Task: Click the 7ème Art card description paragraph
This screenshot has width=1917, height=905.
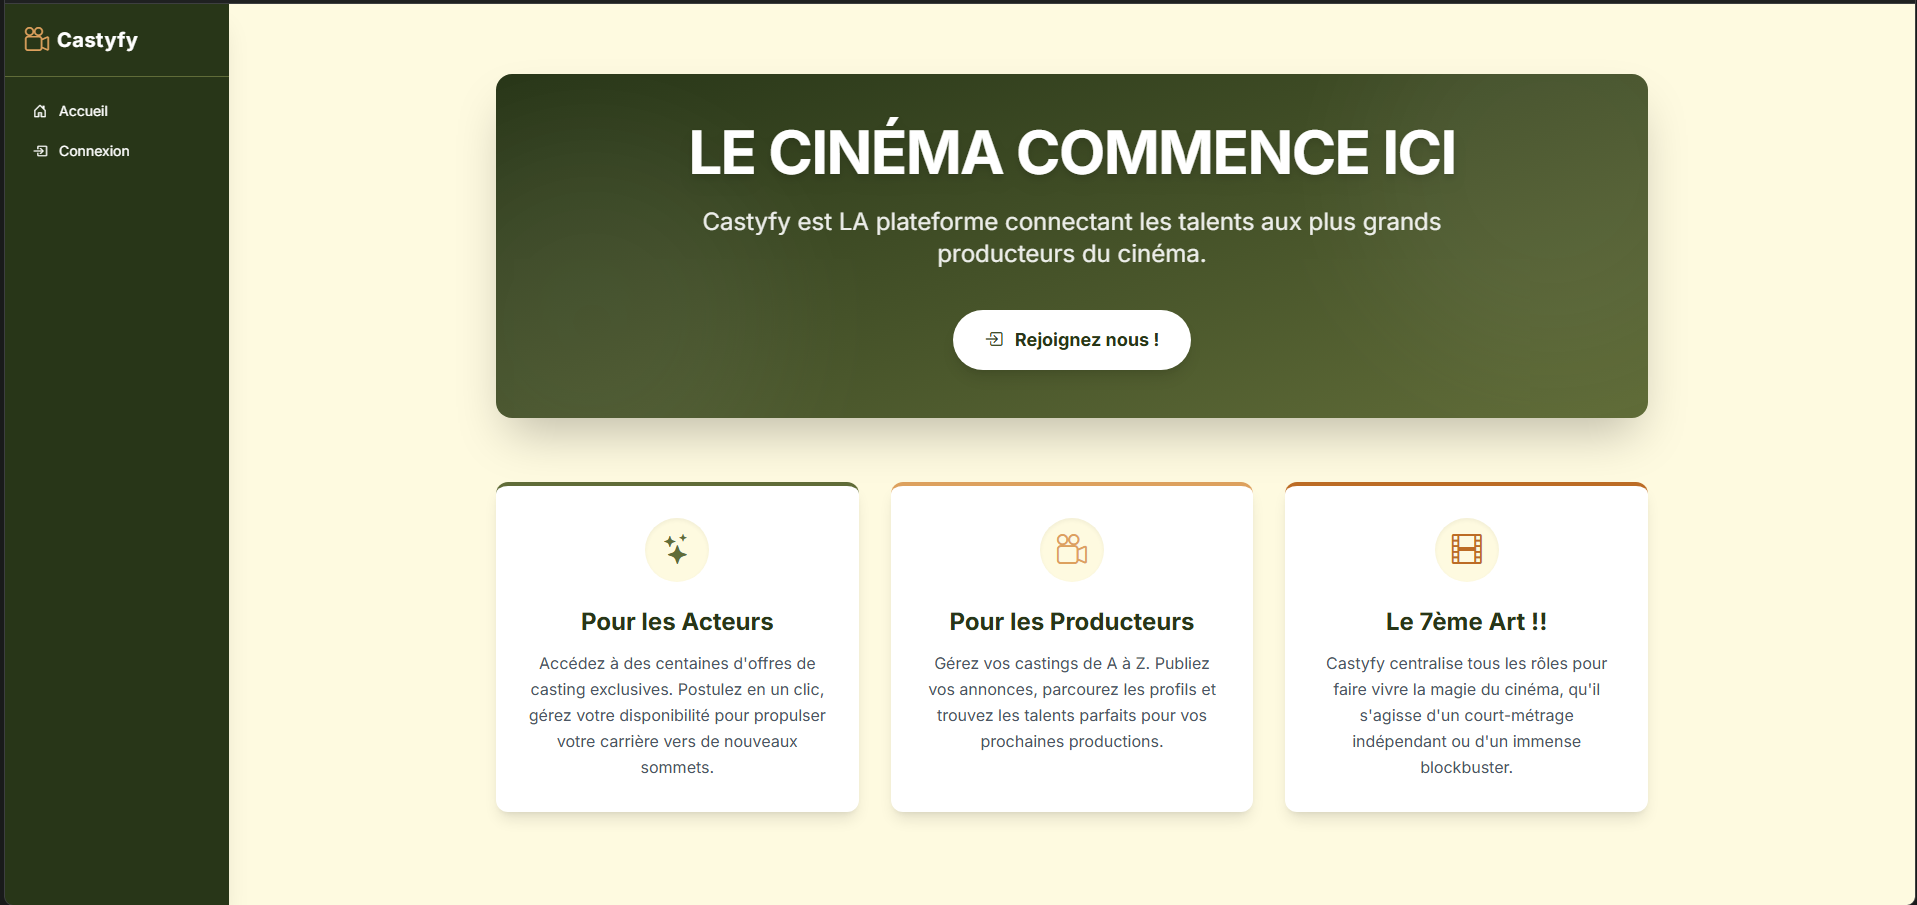Action: coord(1466,715)
